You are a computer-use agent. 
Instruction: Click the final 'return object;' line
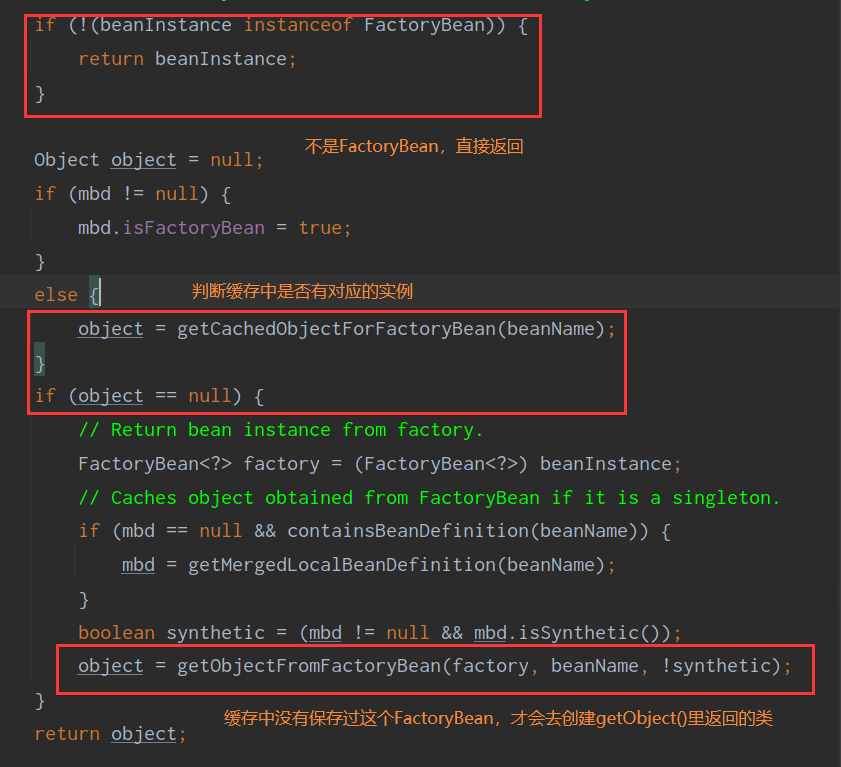click(110, 734)
